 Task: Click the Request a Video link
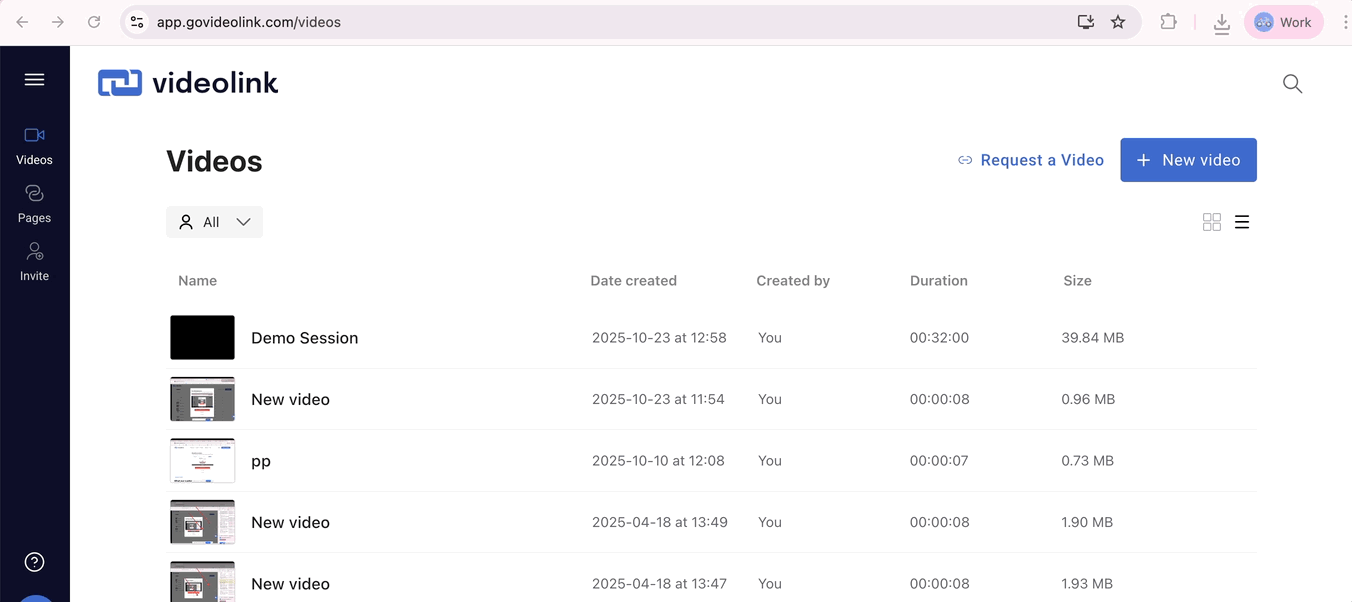coord(1030,160)
